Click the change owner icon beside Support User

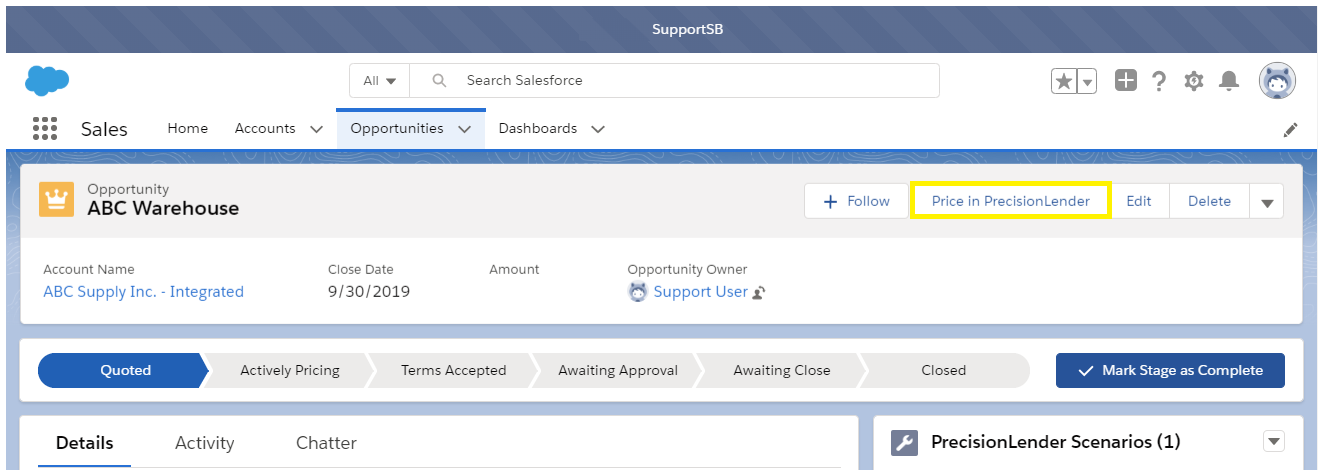759,292
